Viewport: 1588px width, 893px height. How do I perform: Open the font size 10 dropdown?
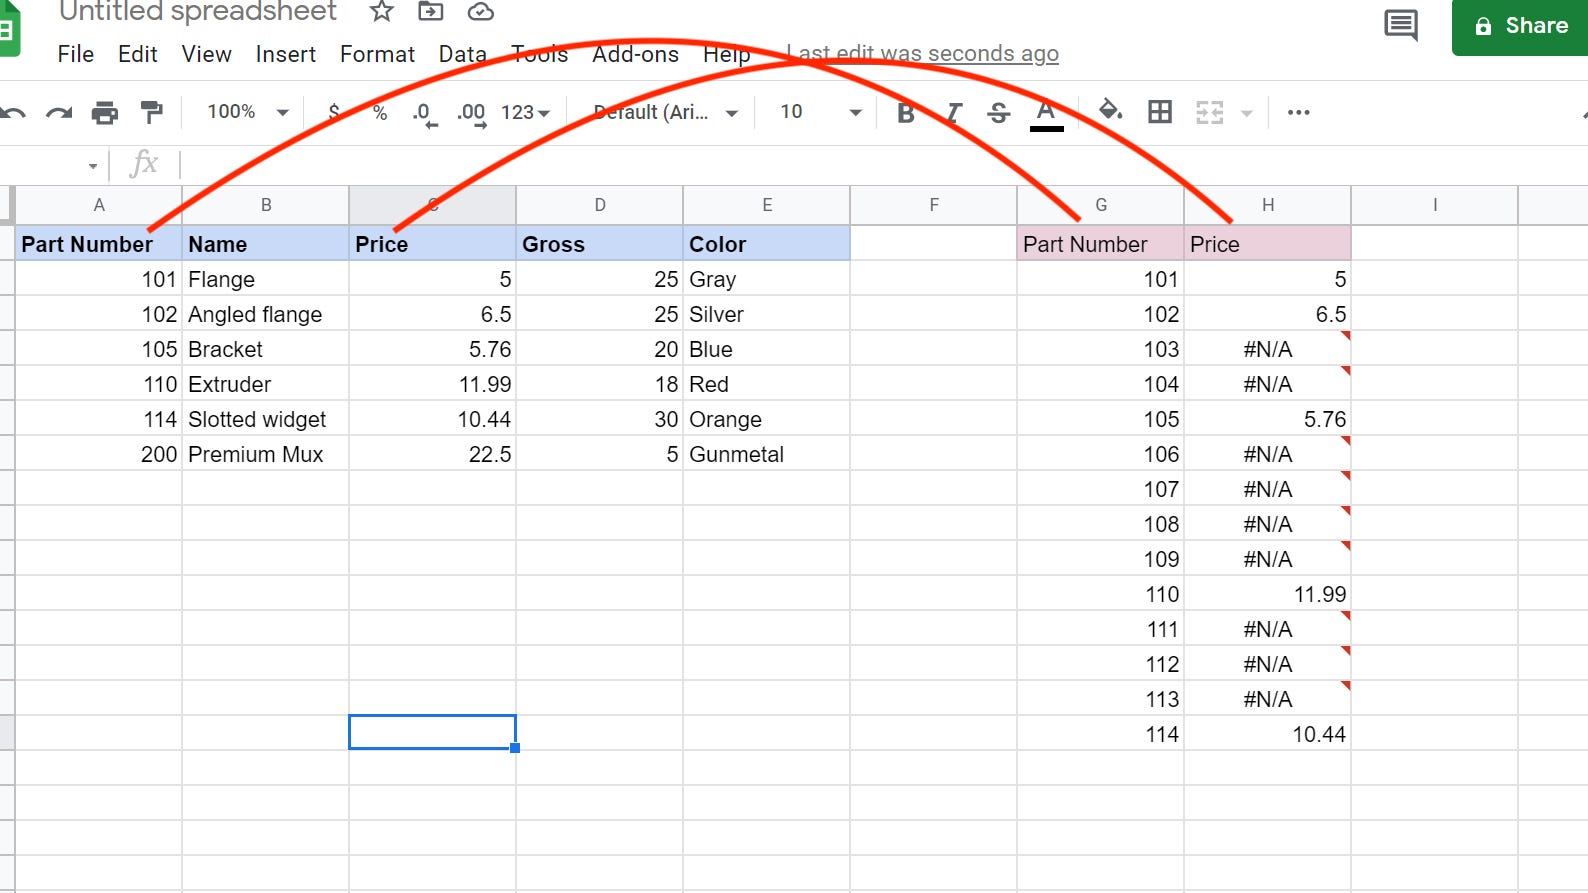(x=821, y=112)
